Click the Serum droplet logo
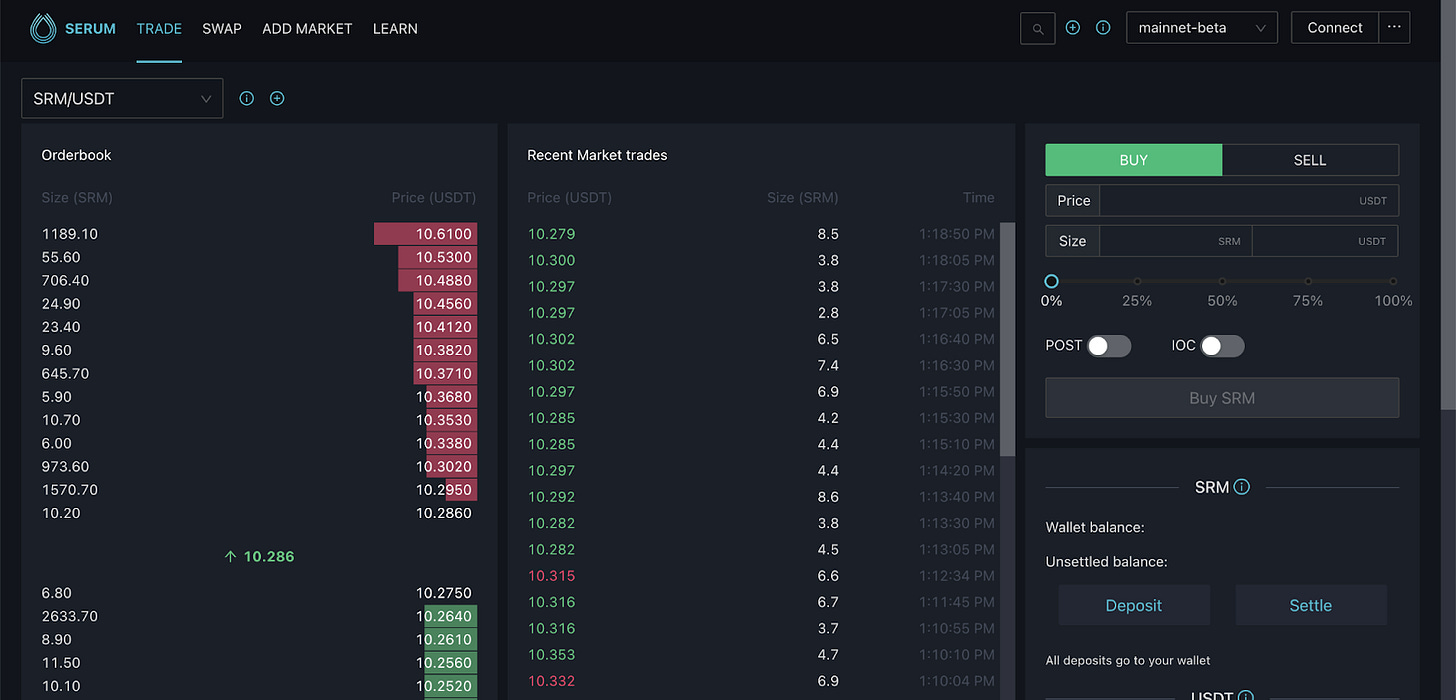 [x=43, y=28]
